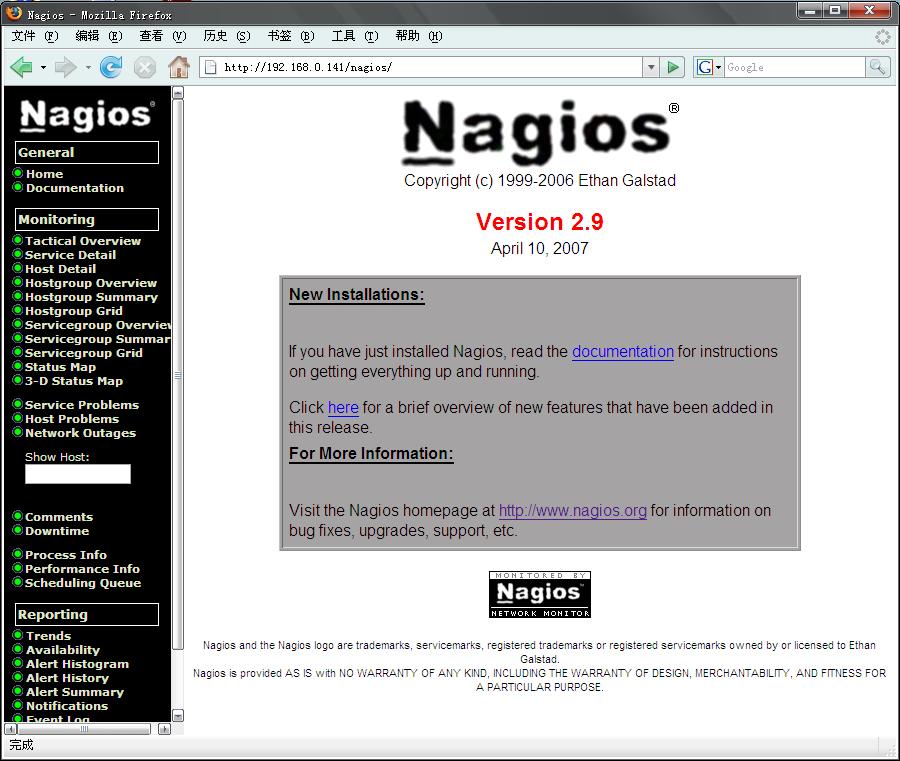Reload the page with the refresh icon
This screenshot has height=761, width=900.
[111, 67]
